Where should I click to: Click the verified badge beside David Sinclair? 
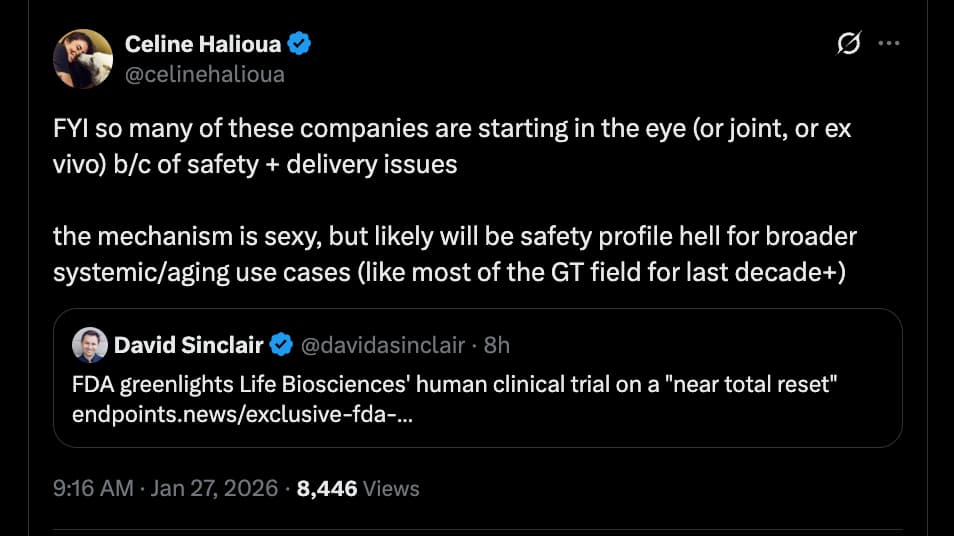282,345
